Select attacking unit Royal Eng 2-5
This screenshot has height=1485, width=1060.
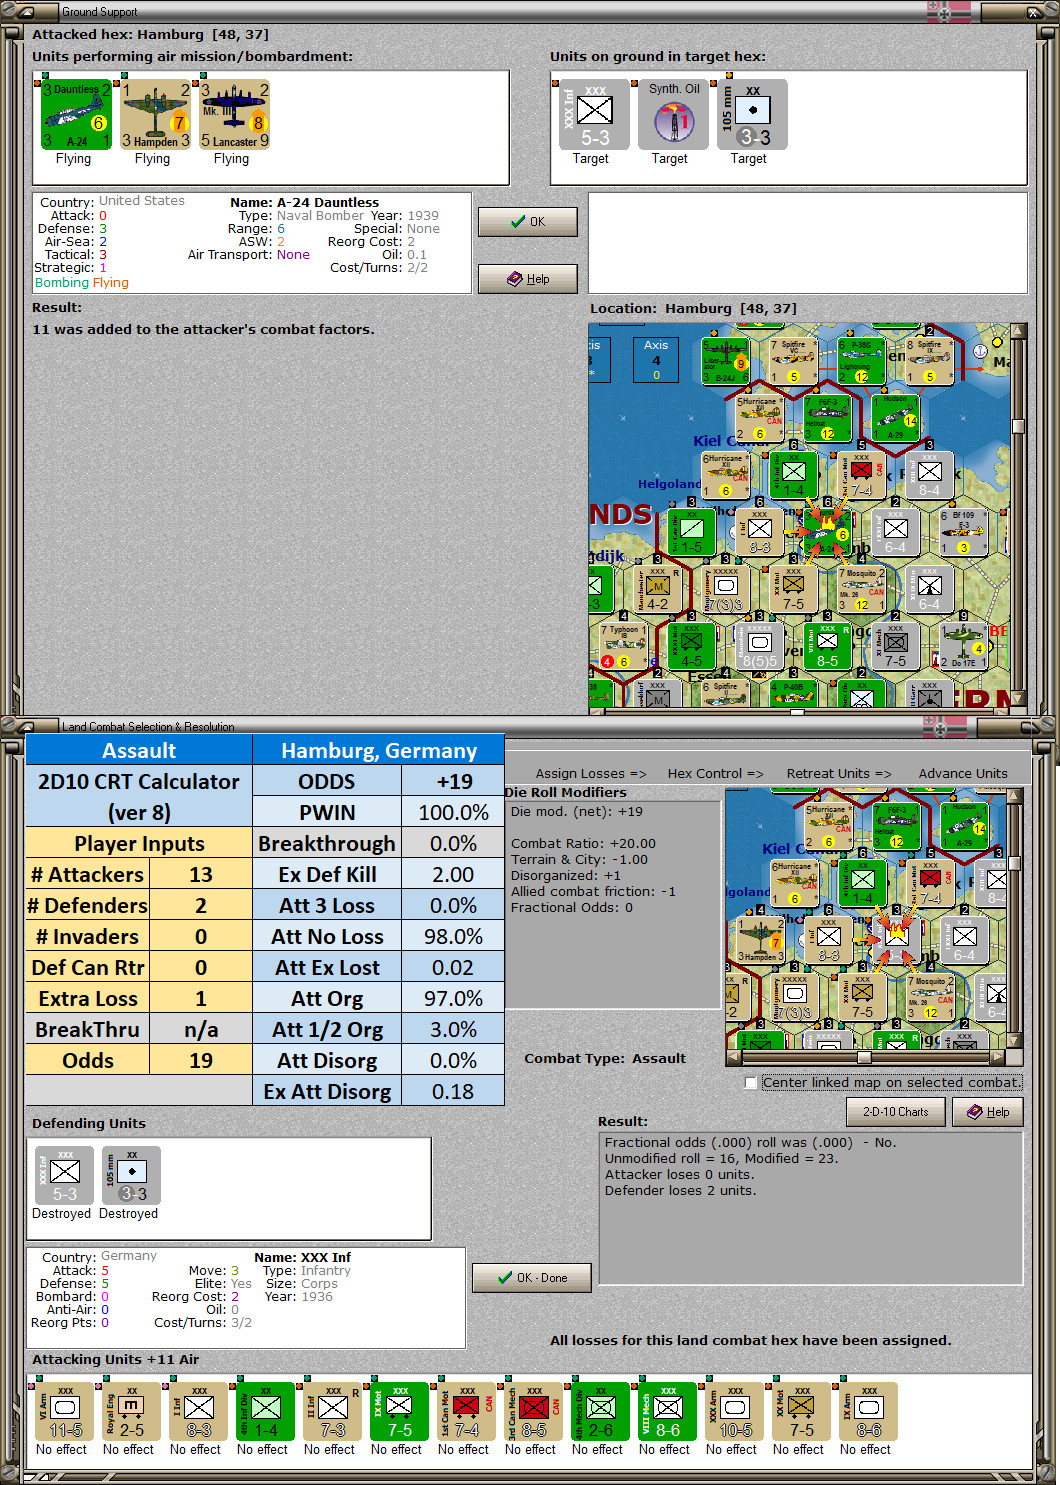pyautogui.click(x=132, y=1412)
